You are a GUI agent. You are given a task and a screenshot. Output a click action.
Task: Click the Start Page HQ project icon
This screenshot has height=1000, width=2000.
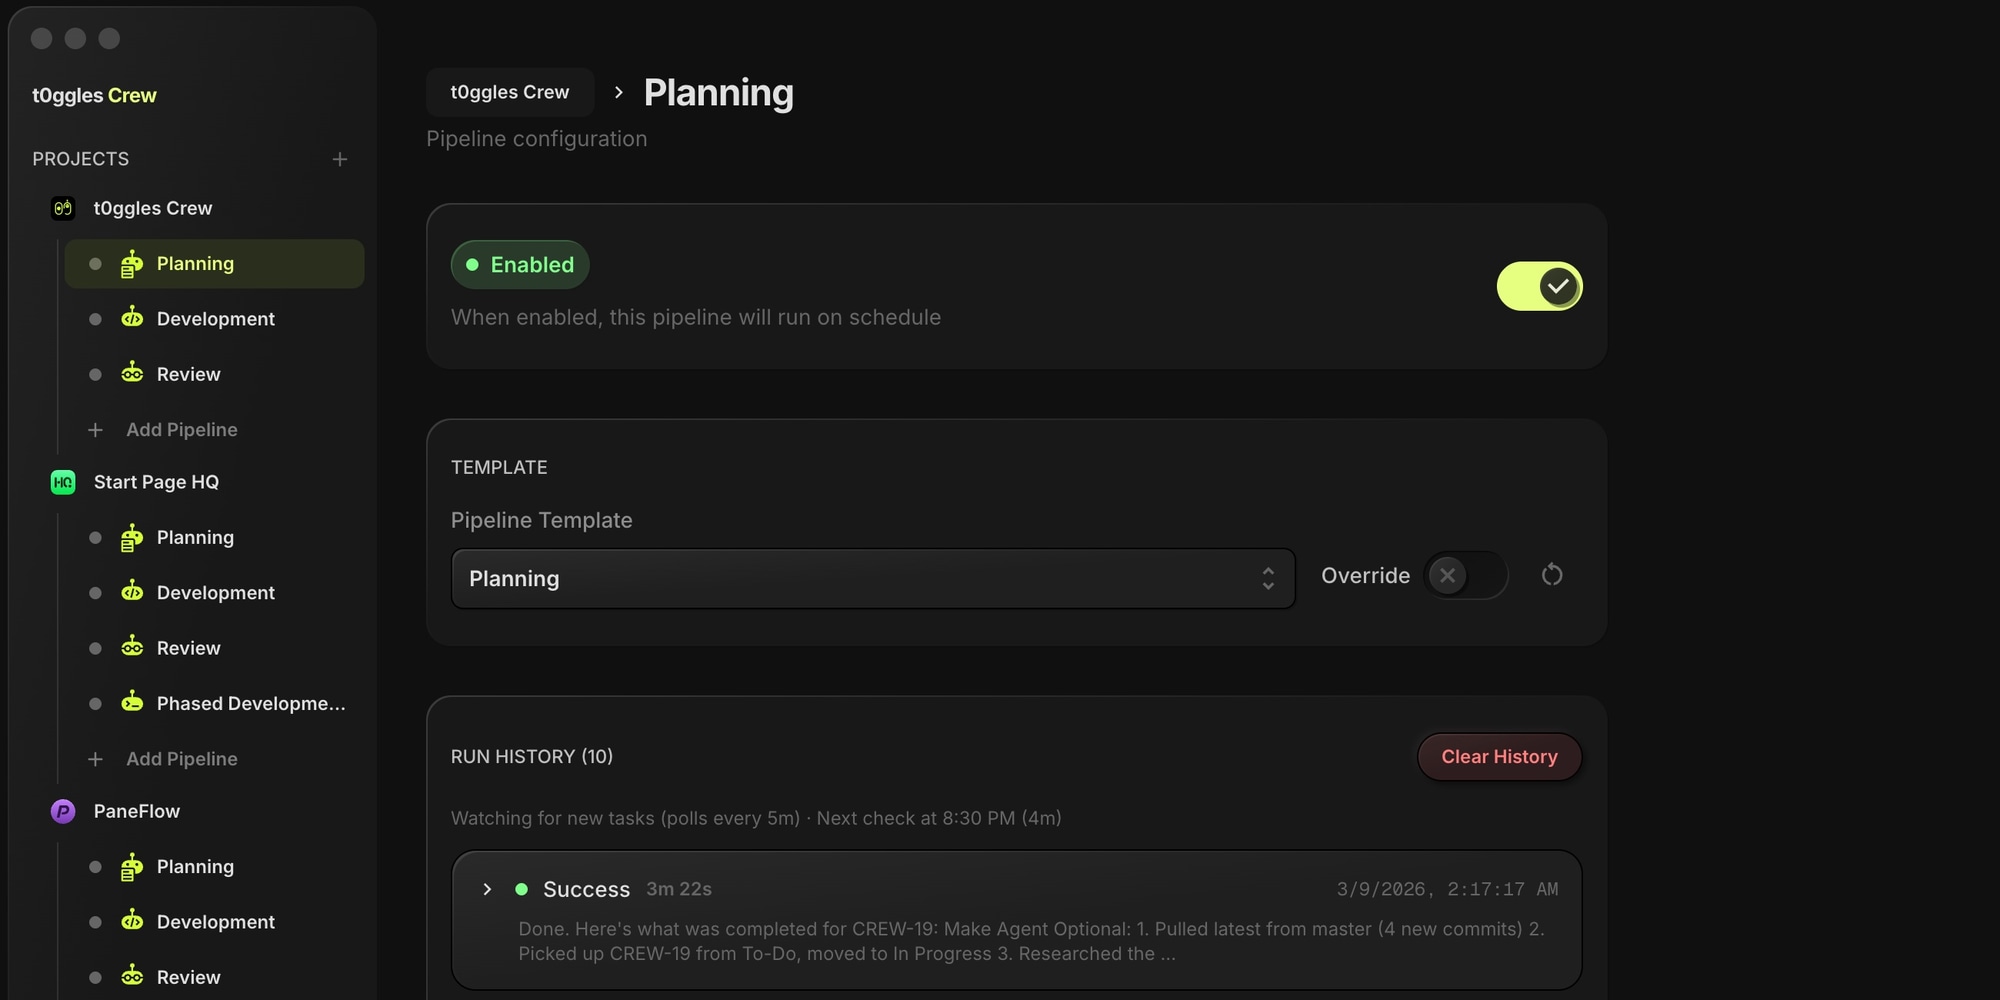pyautogui.click(x=63, y=482)
